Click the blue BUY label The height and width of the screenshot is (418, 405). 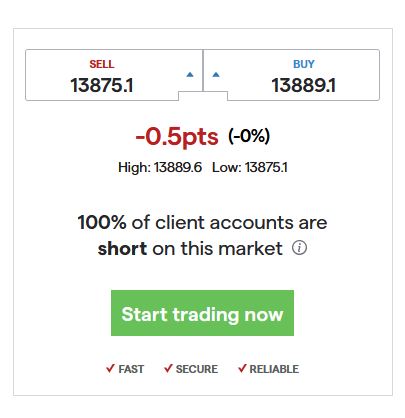tap(304, 64)
